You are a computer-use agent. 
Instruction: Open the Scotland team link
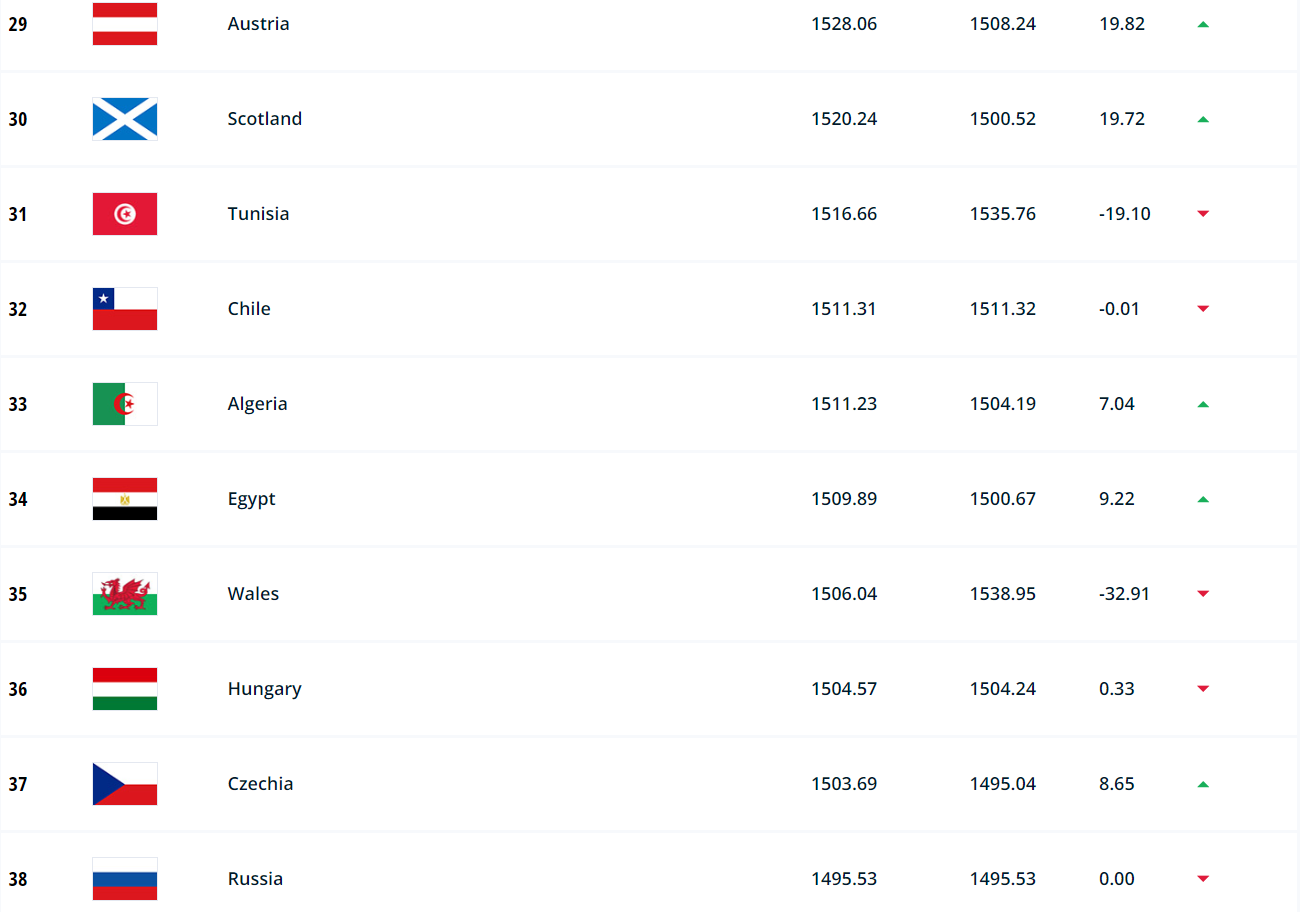point(264,119)
